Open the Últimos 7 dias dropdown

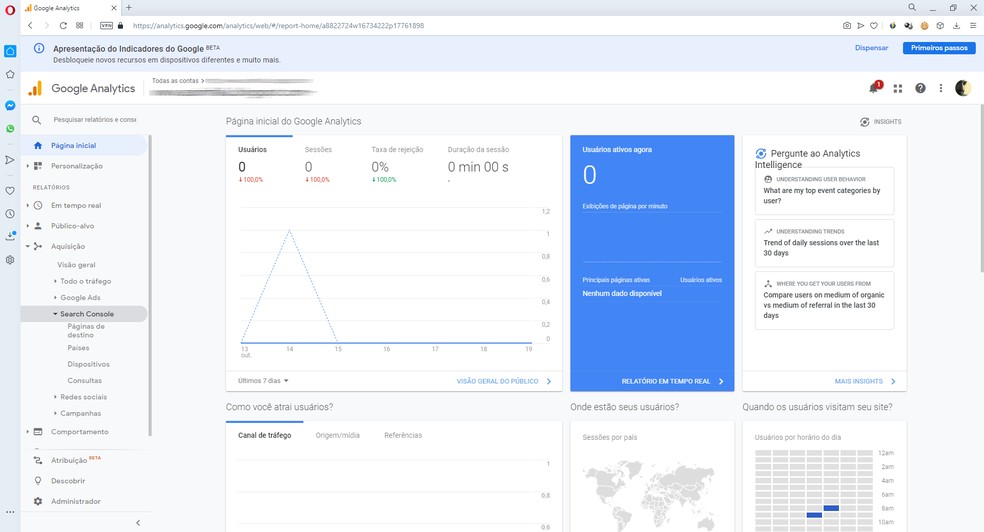tap(263, 381)
